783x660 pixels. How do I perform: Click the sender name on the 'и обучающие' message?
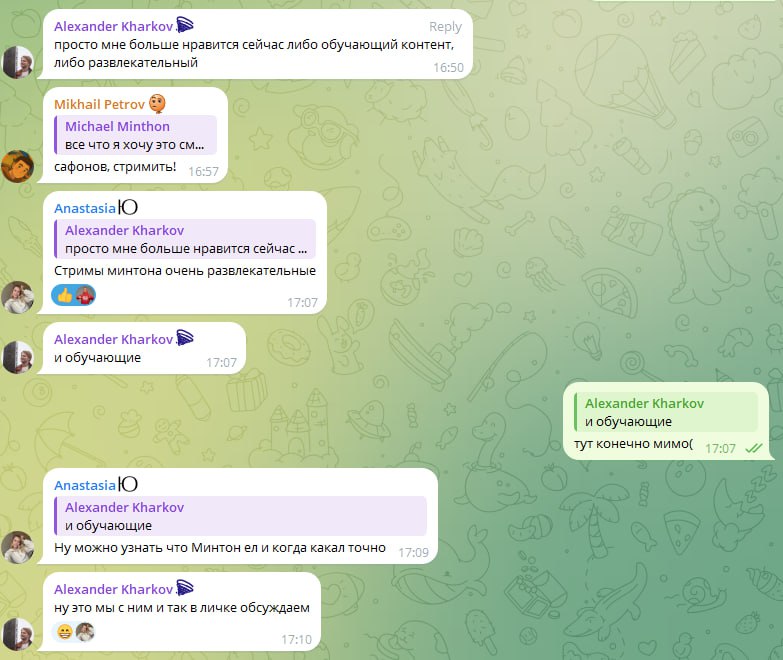tap(113, 339)
